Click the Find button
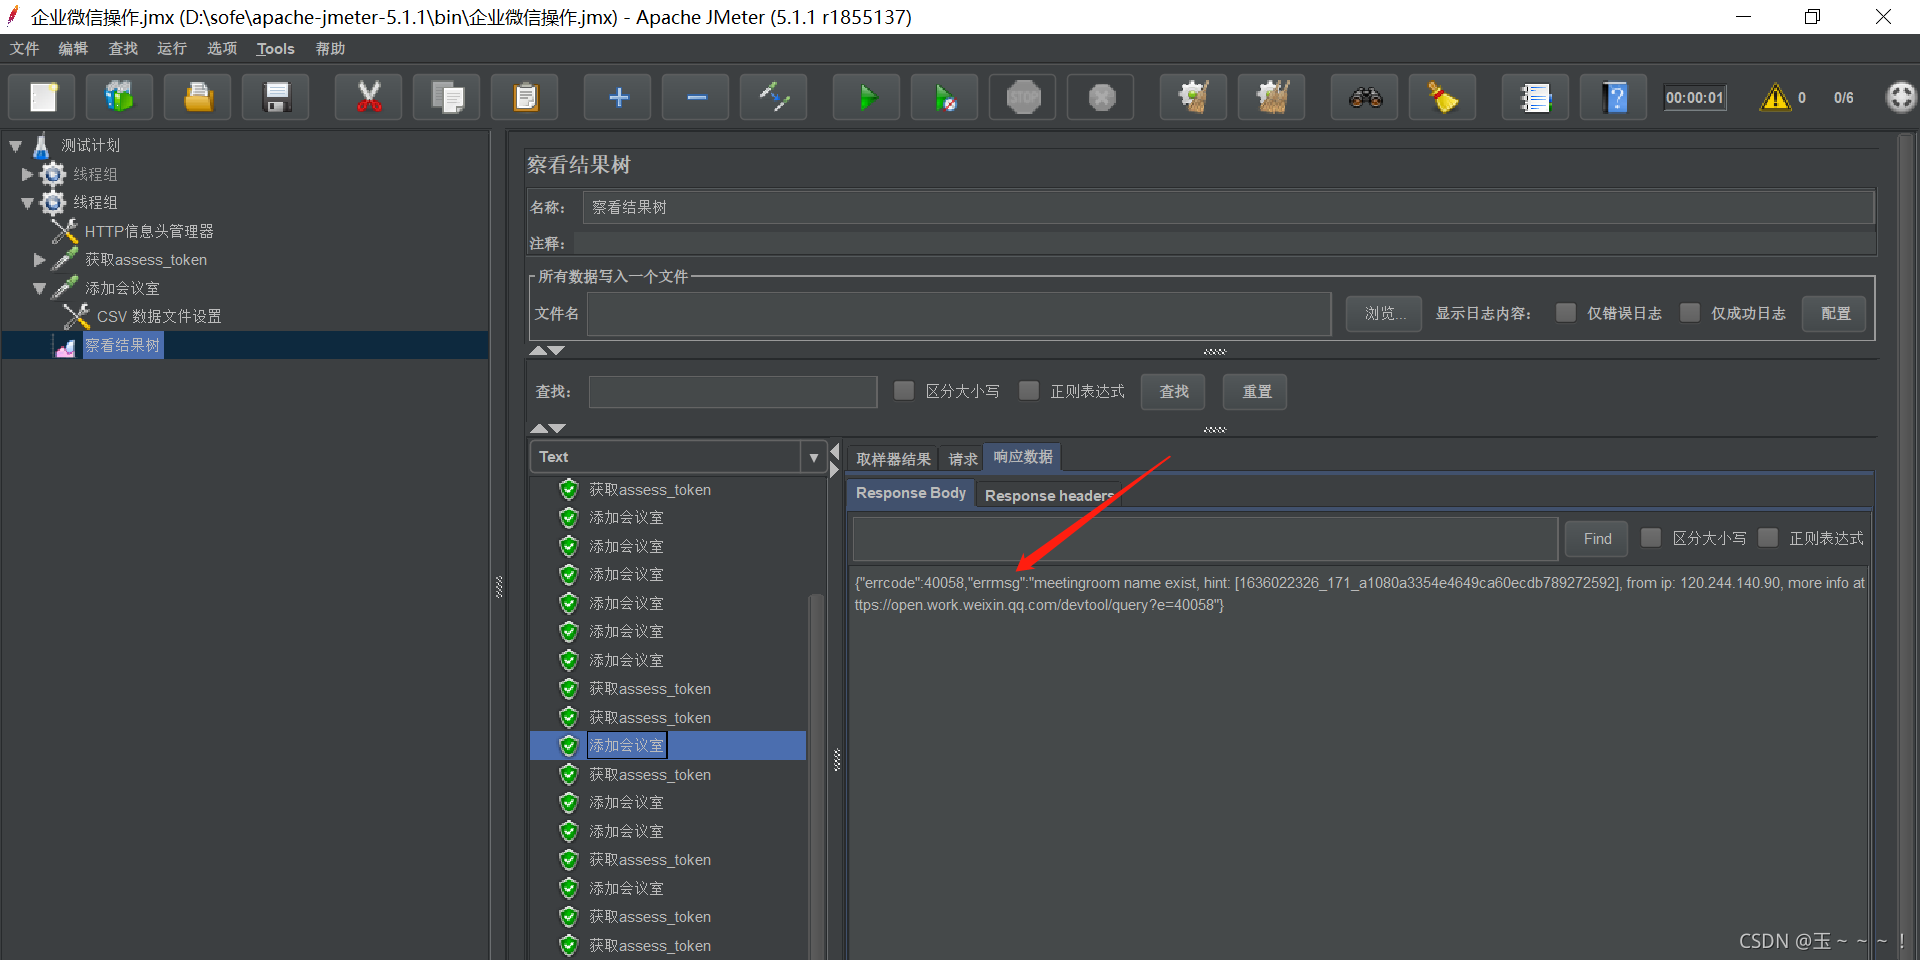1920x960 pixels. click(x=1597, y=538)
